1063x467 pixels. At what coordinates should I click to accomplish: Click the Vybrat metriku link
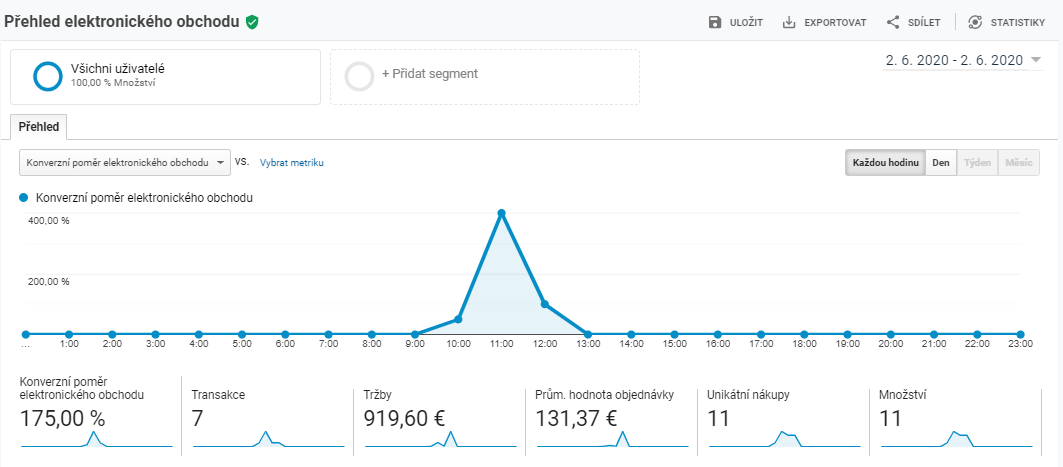[x=292, y=163]
